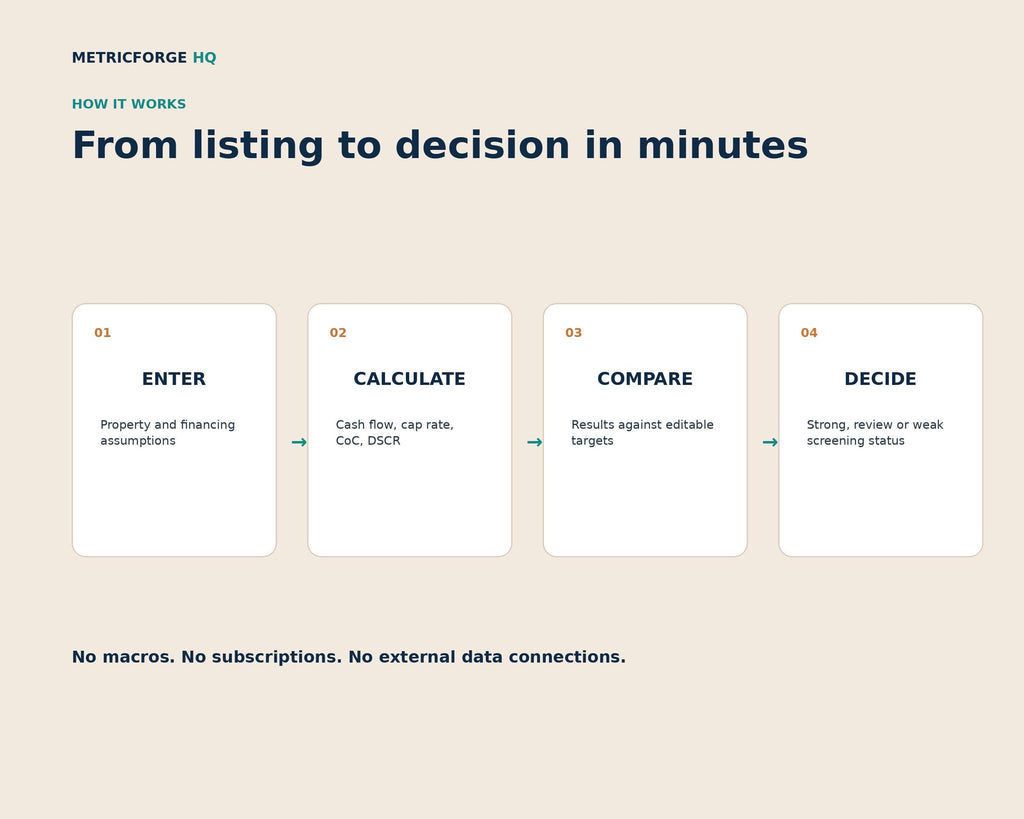Image resolution: width=1024 pixels, height=819 pixels.
Task: Click the teal HQ in the logo
Action: point(204,57)
